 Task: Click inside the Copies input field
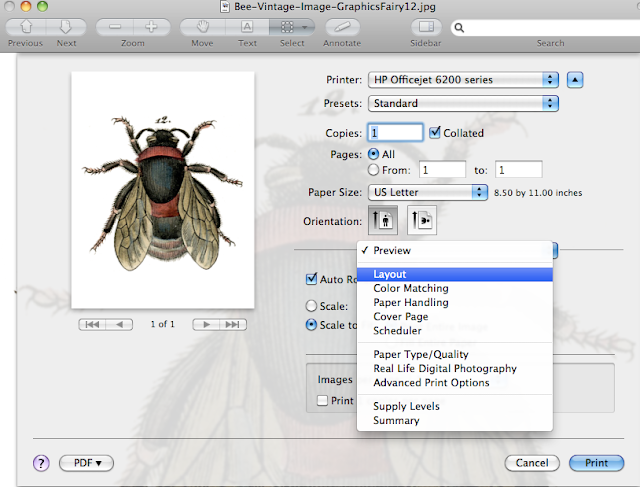[x=395, y=133]
